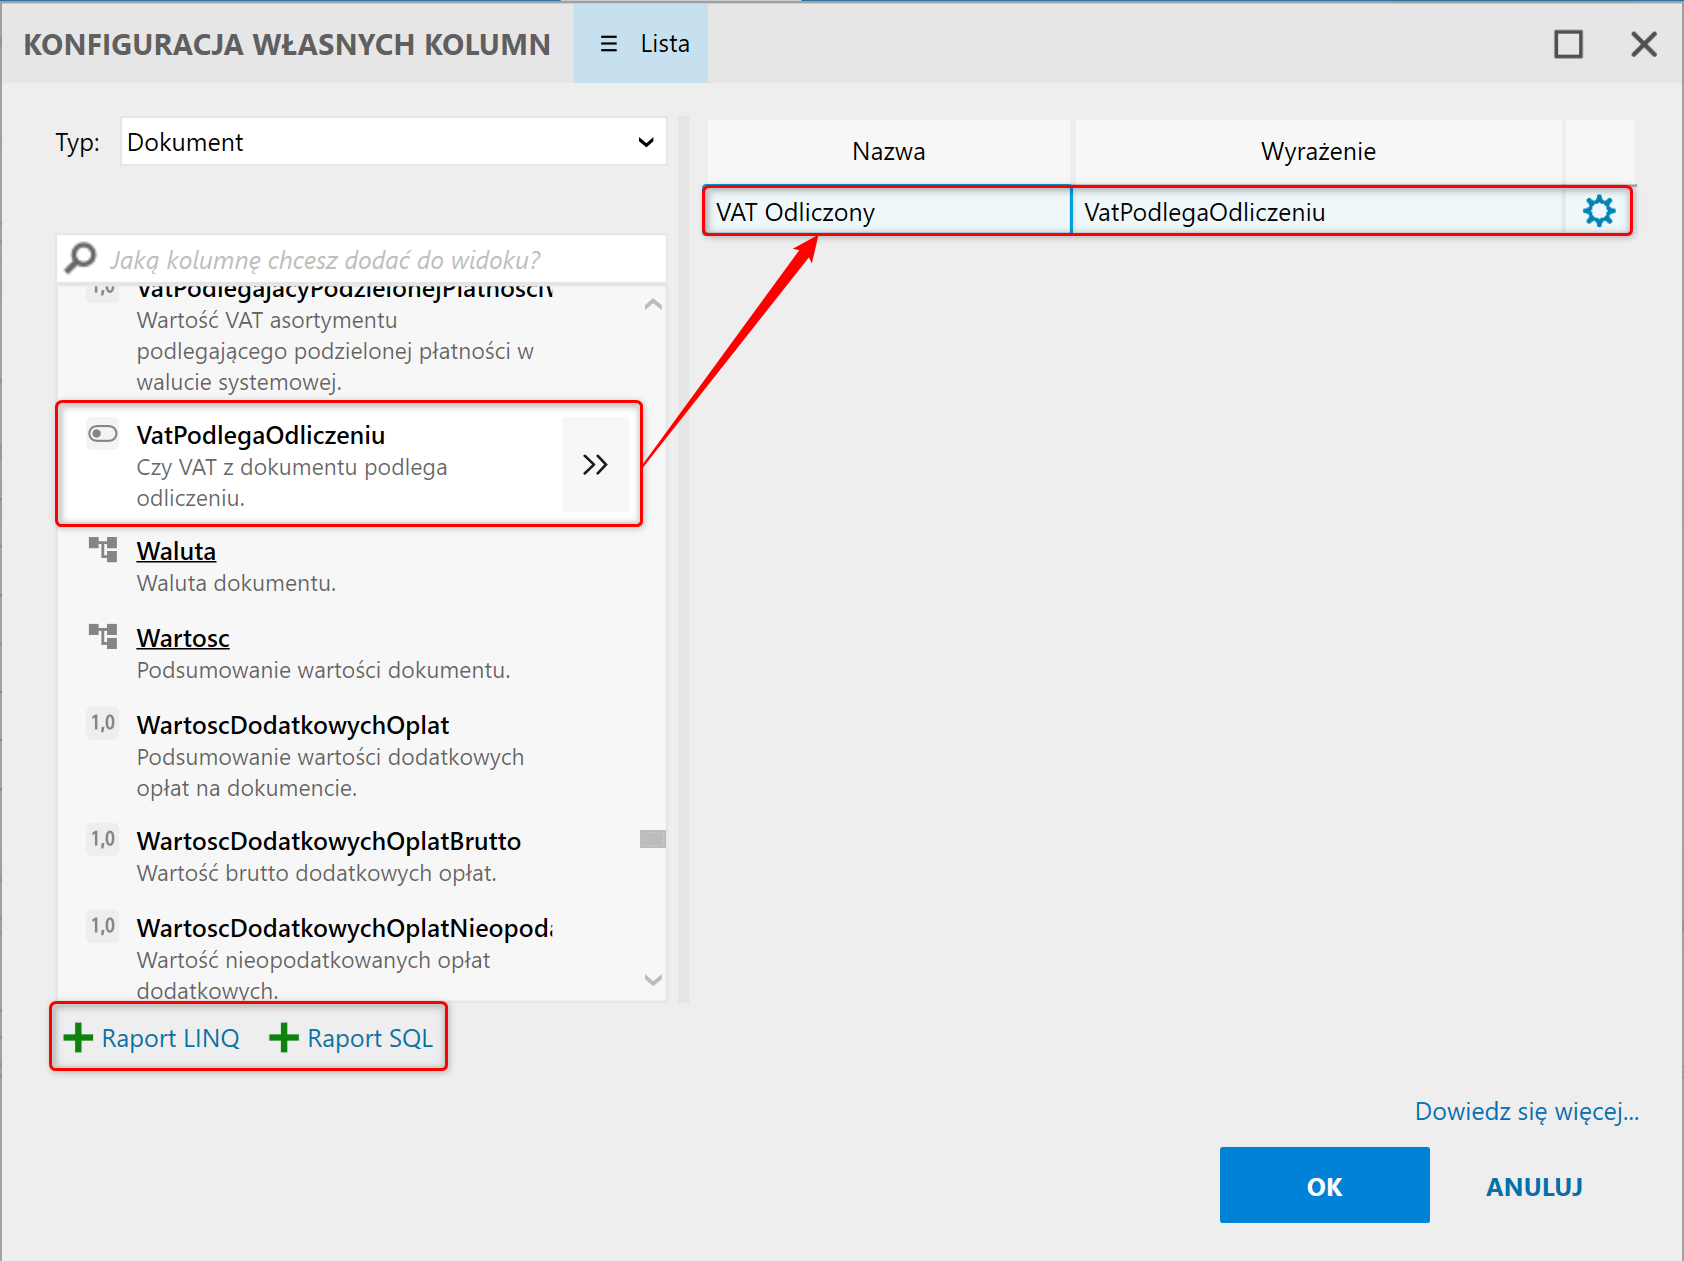Click the numeric icon beside WartoscDodatkowychOplatBrutto

[x=103, y=839]
